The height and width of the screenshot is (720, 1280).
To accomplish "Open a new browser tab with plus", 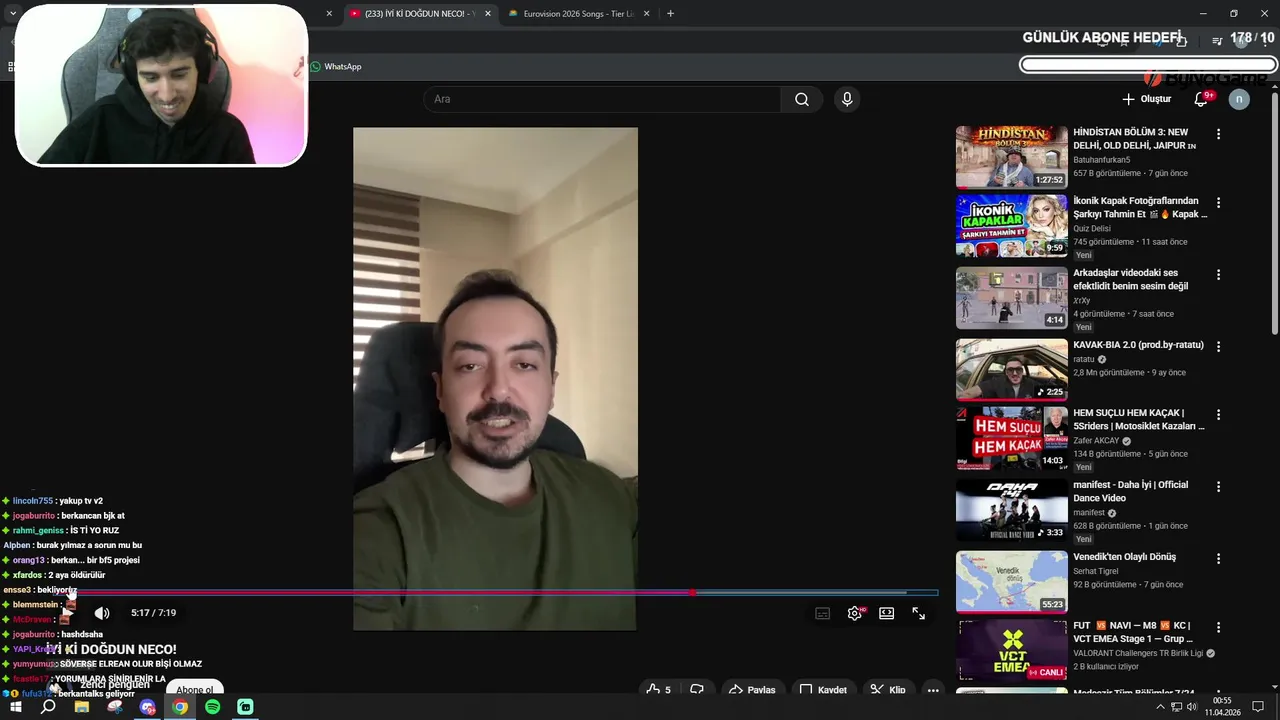I will pos(670,14).
